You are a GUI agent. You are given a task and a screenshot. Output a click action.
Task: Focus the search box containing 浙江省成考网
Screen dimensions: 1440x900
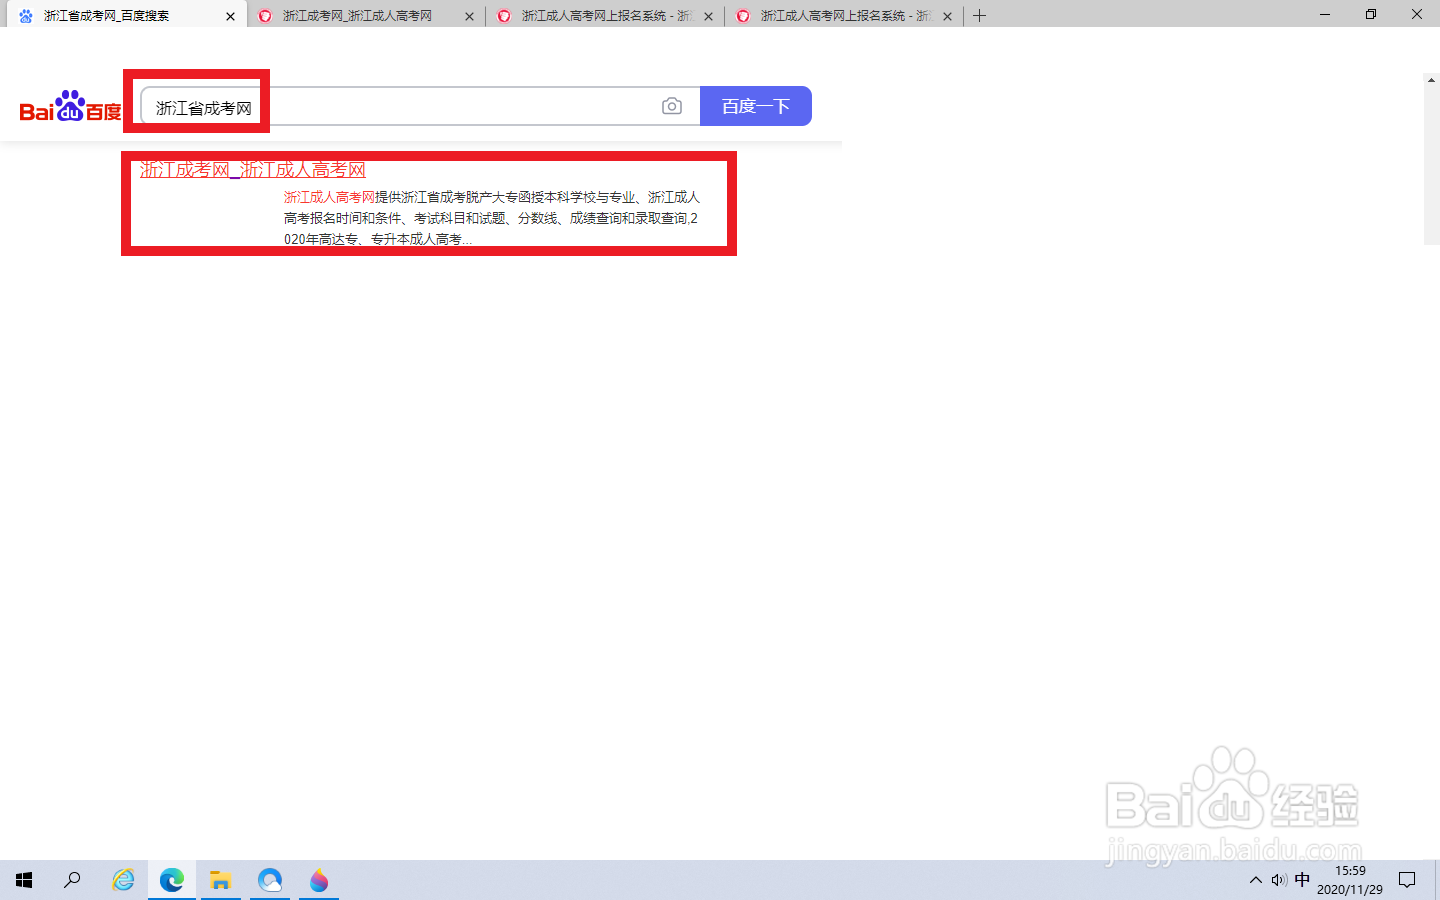tap(420, 106)
